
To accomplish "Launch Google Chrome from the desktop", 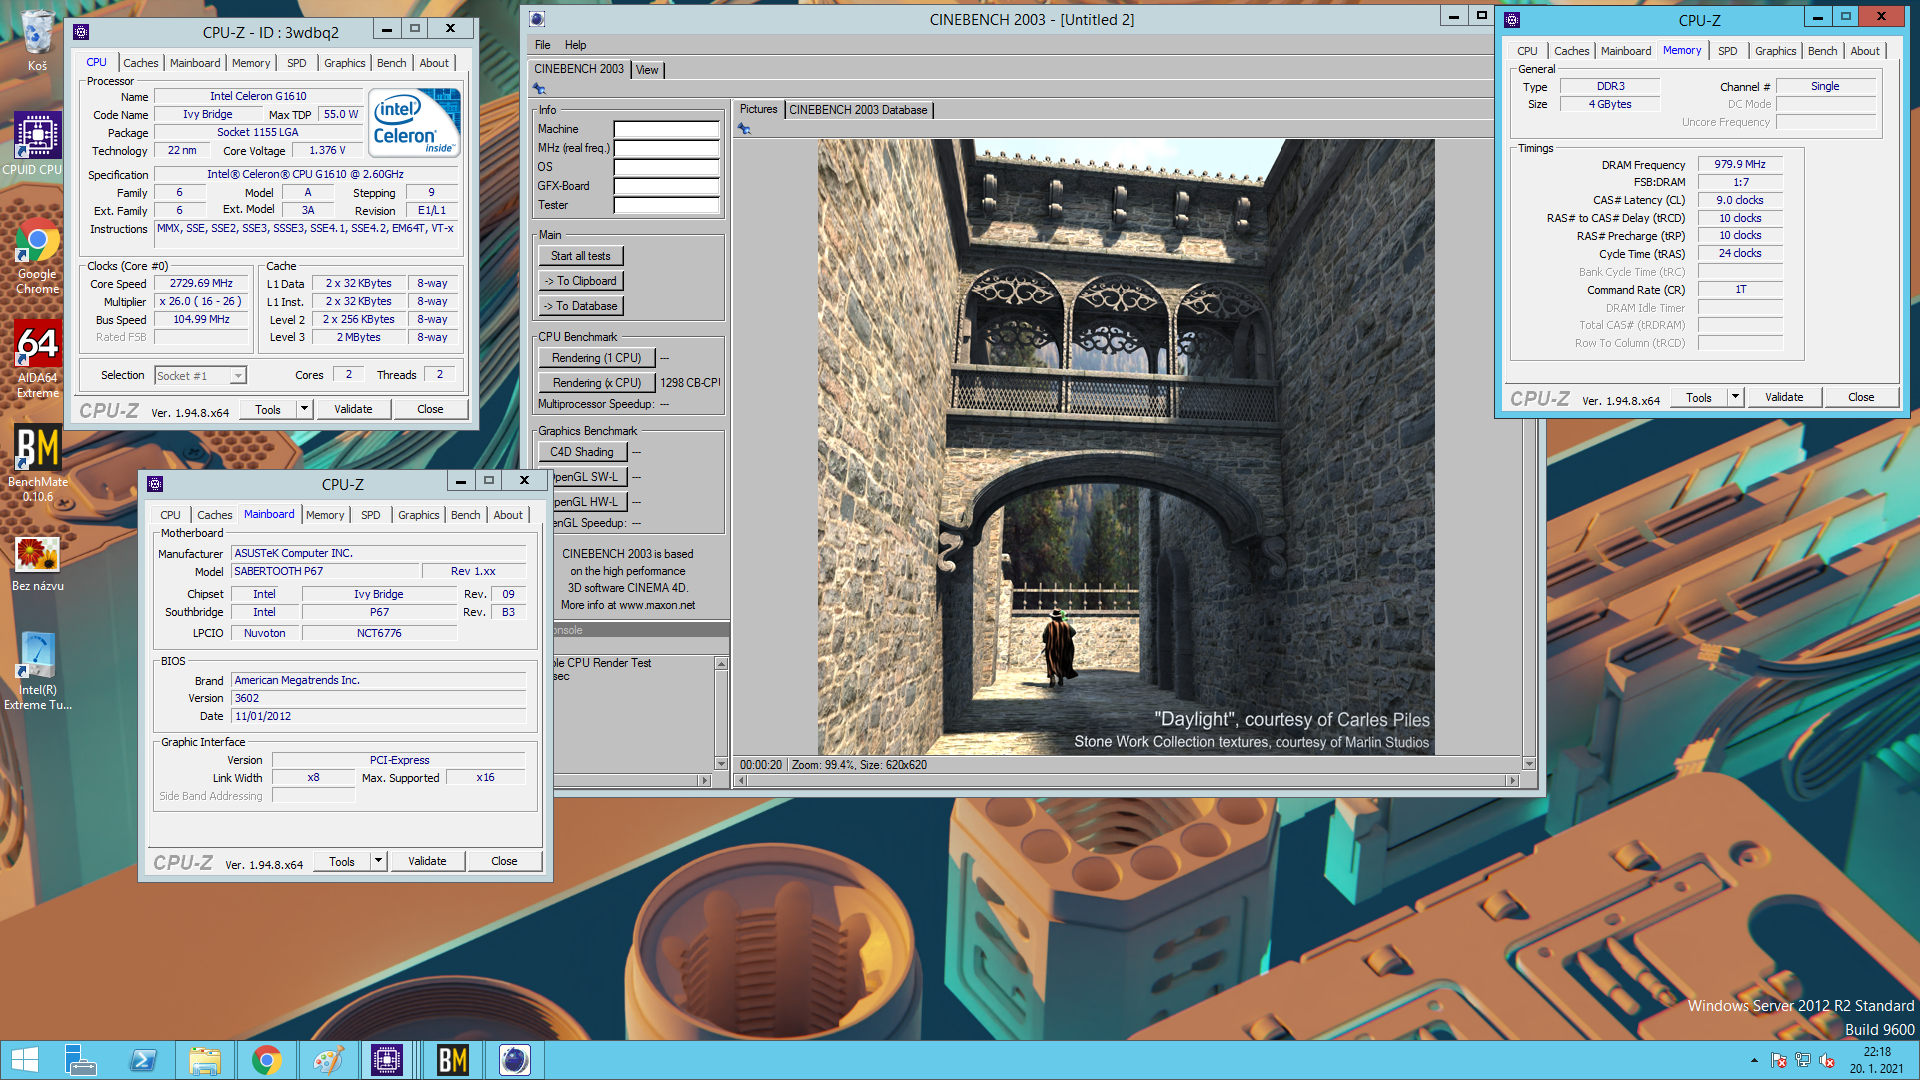I will 37,257.
